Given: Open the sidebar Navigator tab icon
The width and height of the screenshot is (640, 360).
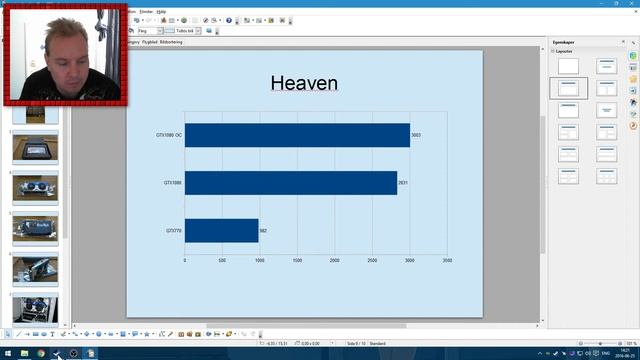Looking at the screenshot, I should point(633,126).
